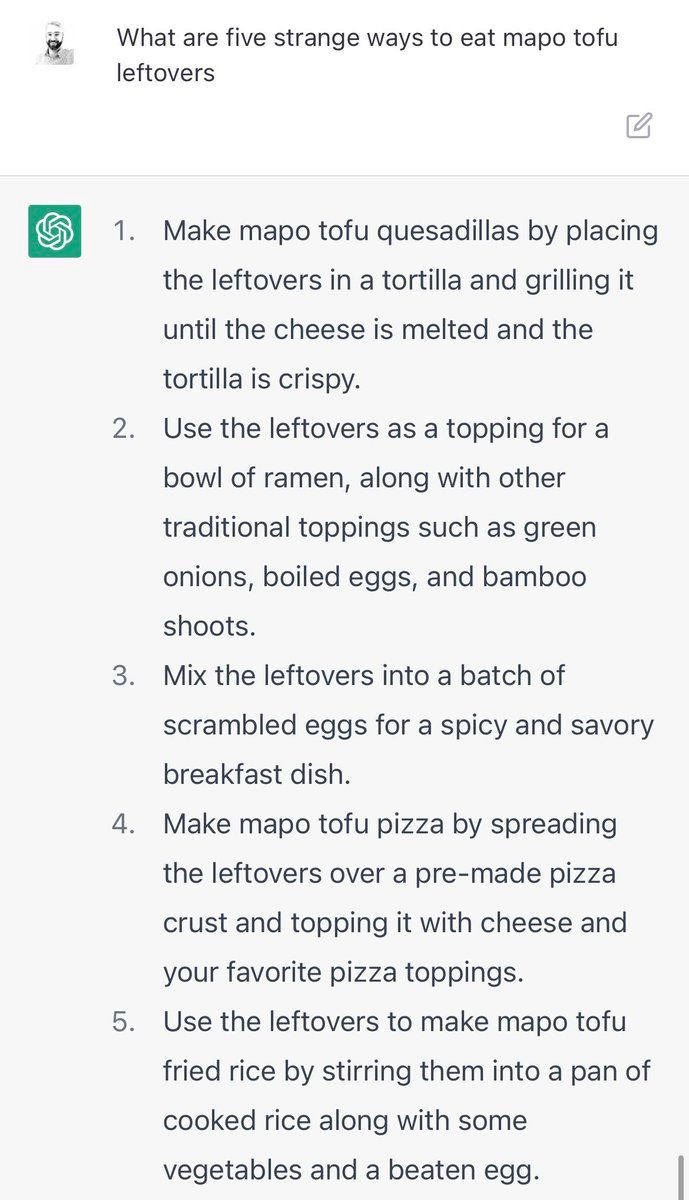The image size is (689, 1200).
Task: Select the fried rice suggestion text
Action: [400, 1095]
